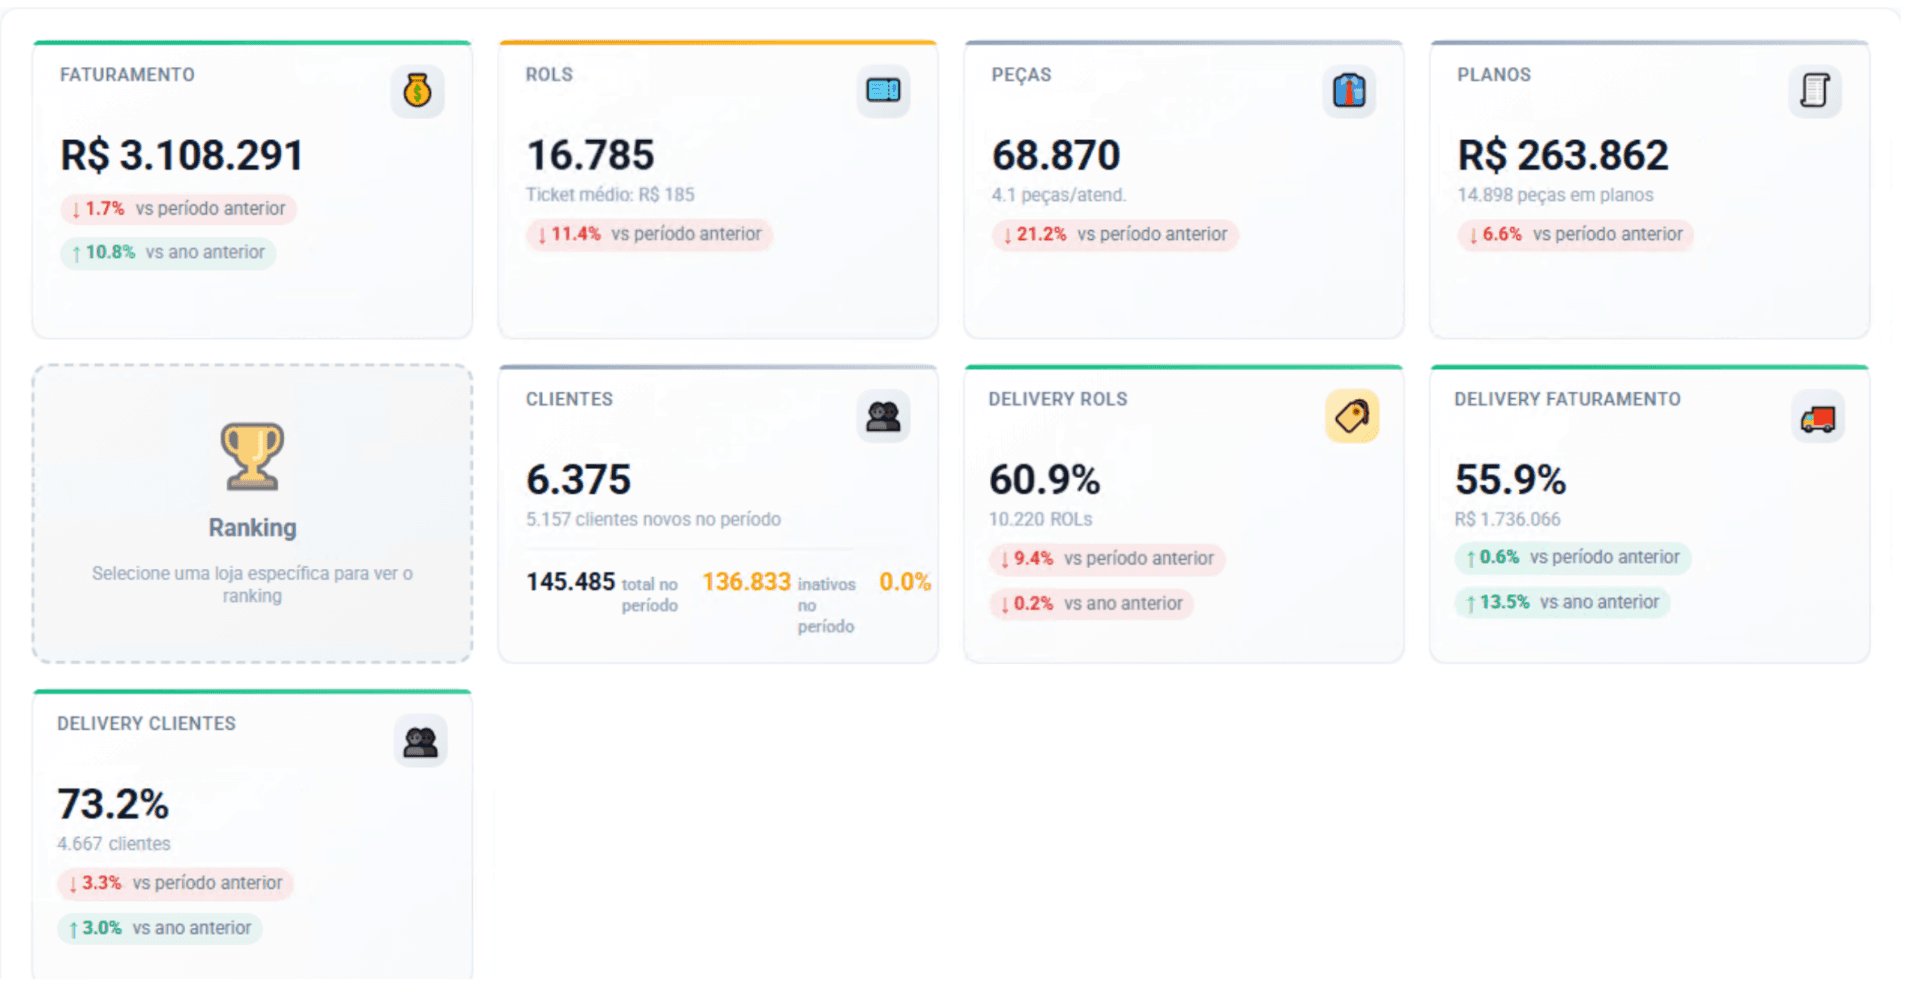Click the CLIENTES card title
Image resolution: width=1920 pixels, height=993 pixels.
point(569,399)
